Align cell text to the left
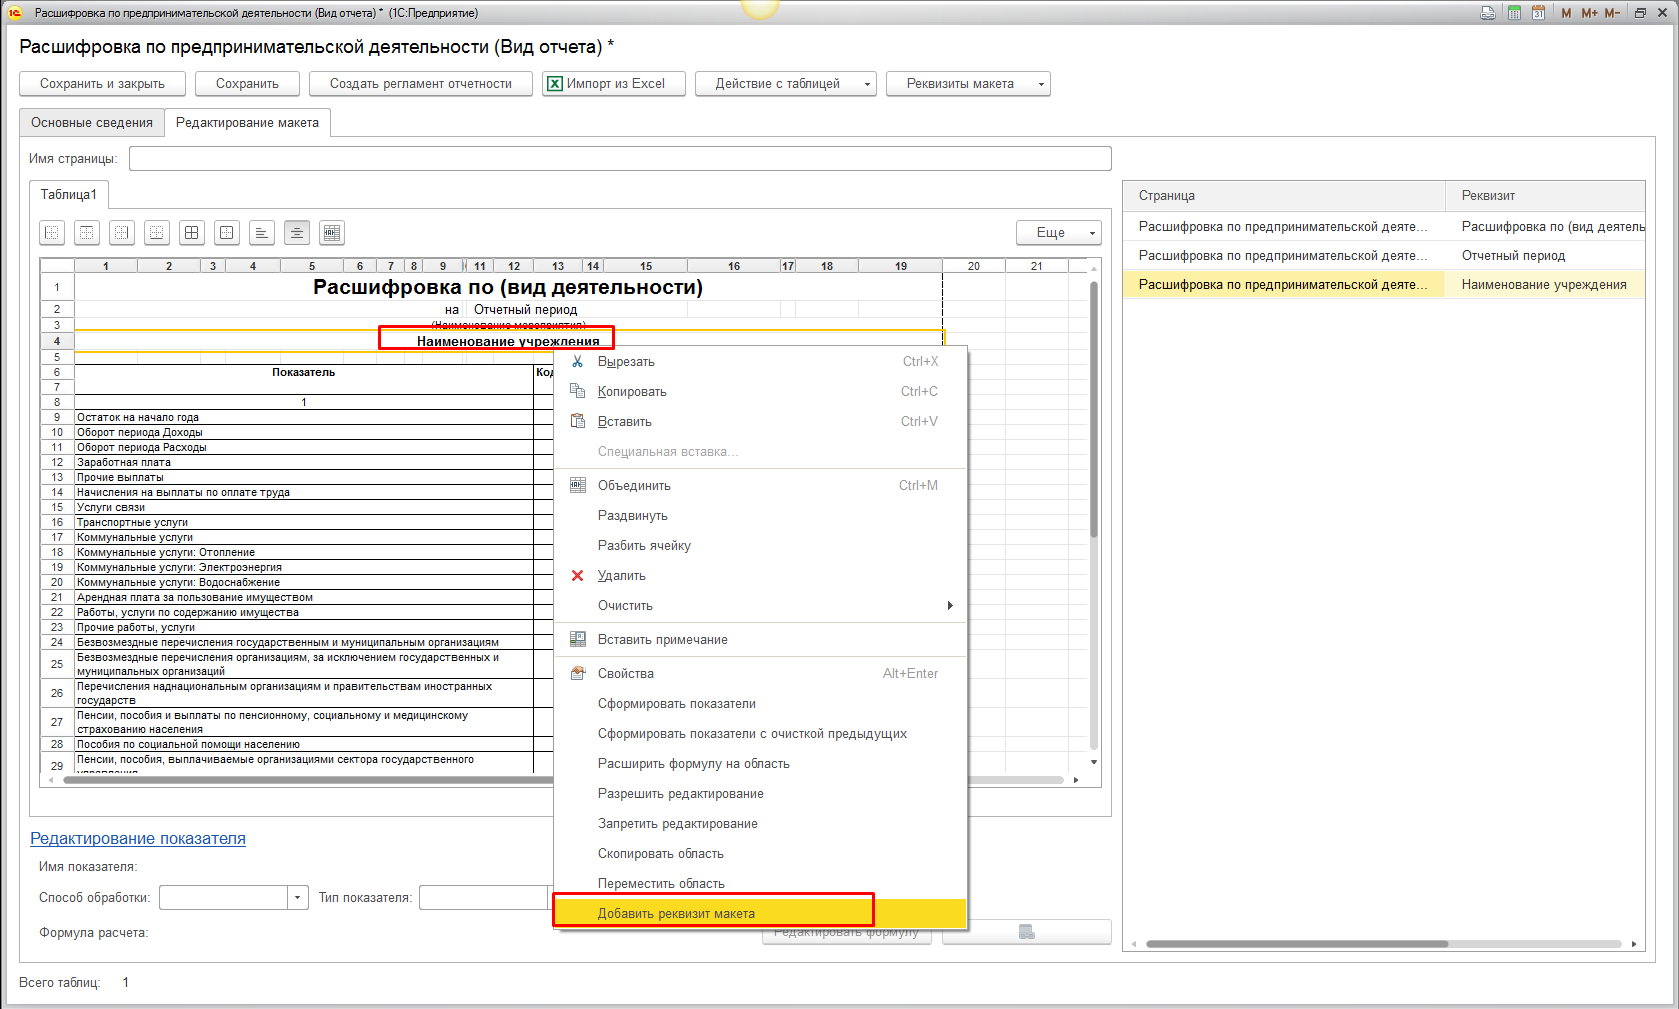Image resolution: width=1679 pixels, height=1009 pixels. 261,233
